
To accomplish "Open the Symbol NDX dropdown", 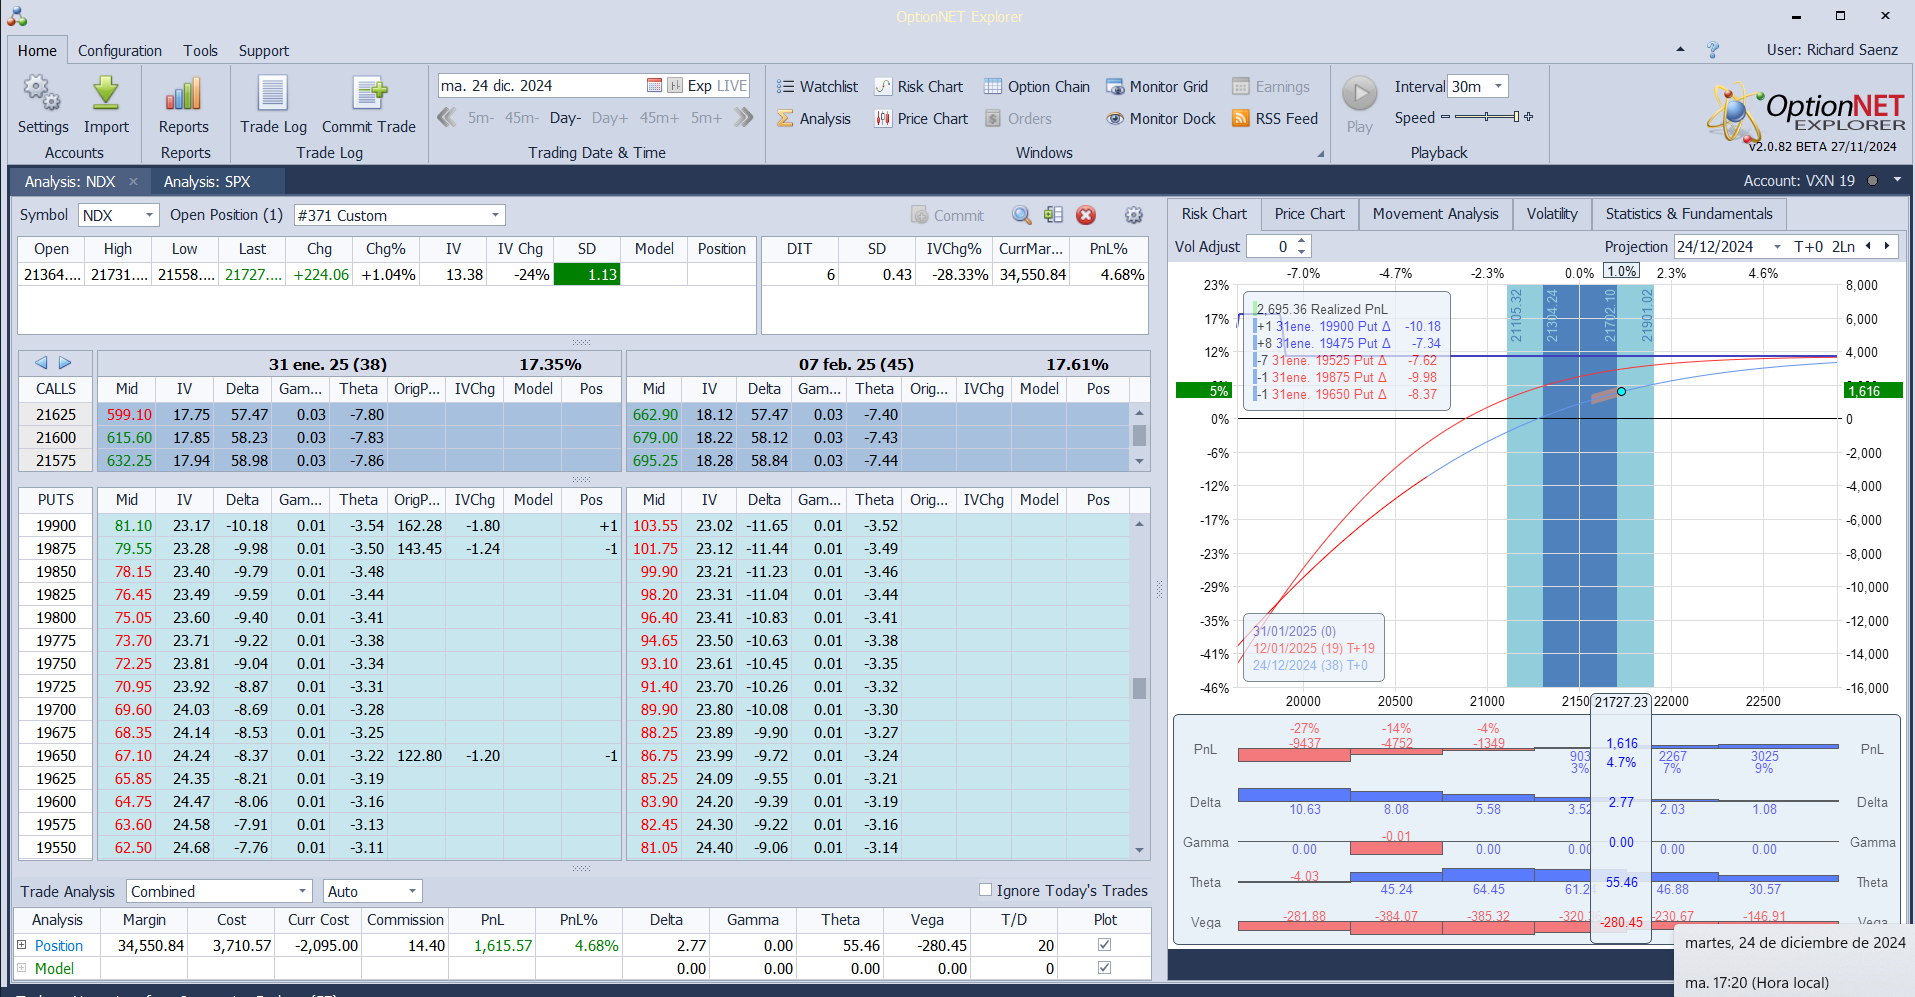I will tap(149, 215).
